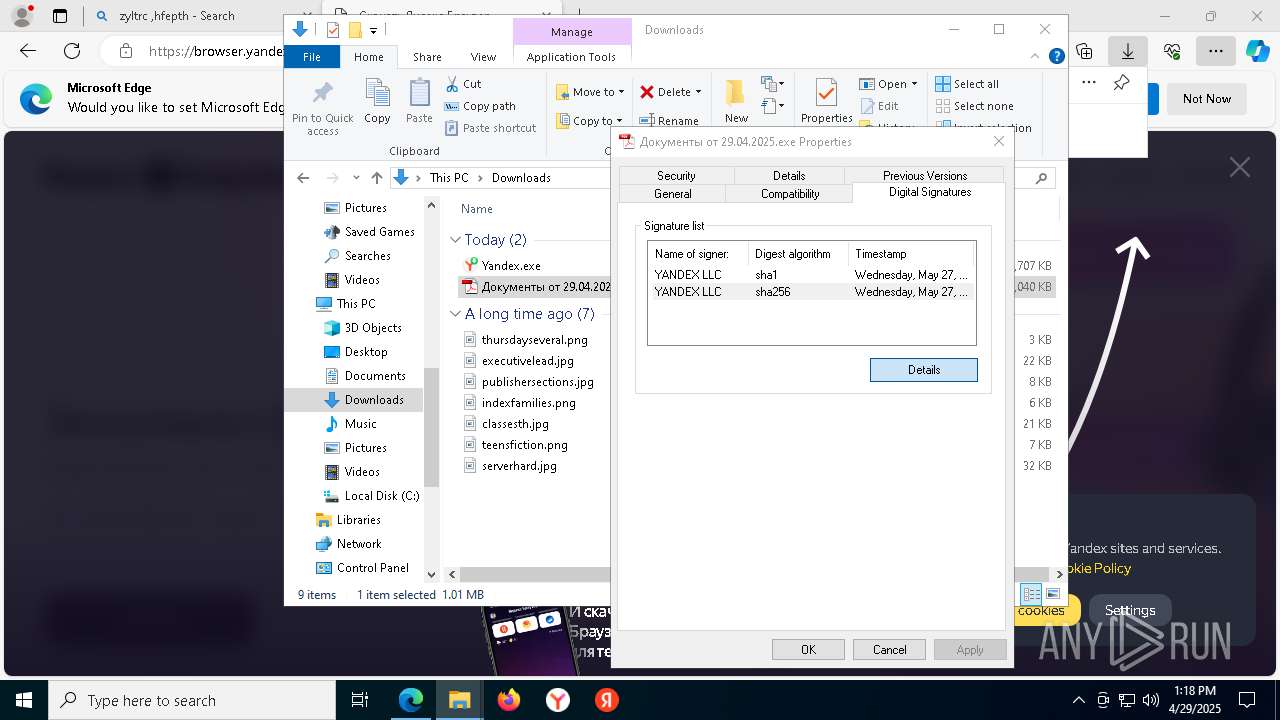Viewport: 1280px width, 720px height.
Task: Click Copy path in the Clipboard group
Action: (x=480, y=106)
